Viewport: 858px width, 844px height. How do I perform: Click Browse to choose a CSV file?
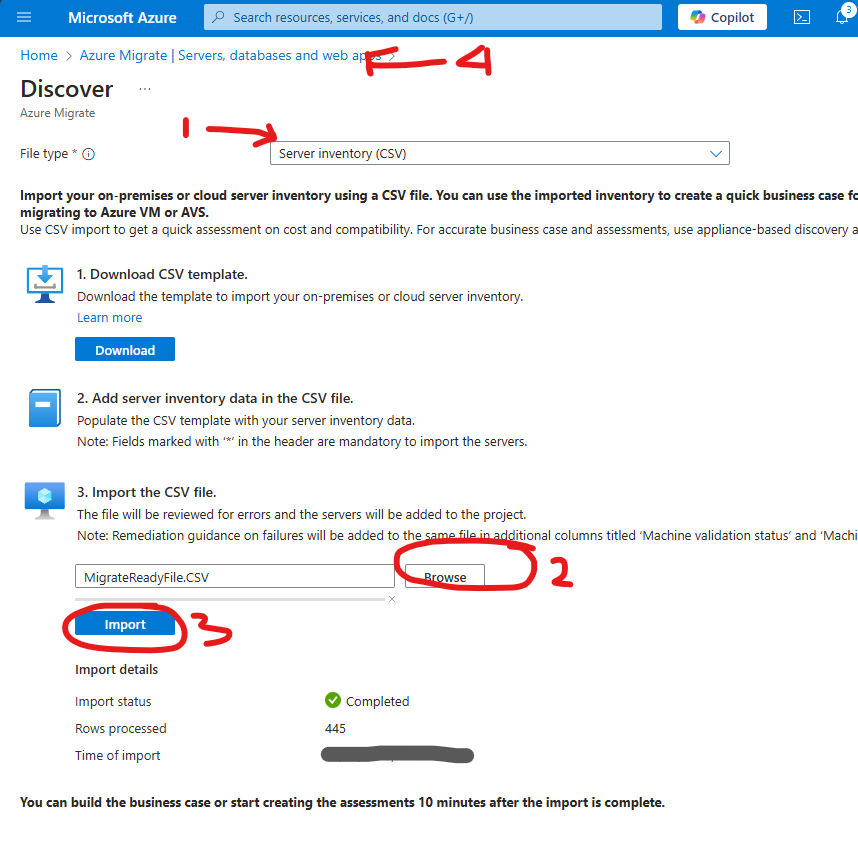click(x=445, y=577)
